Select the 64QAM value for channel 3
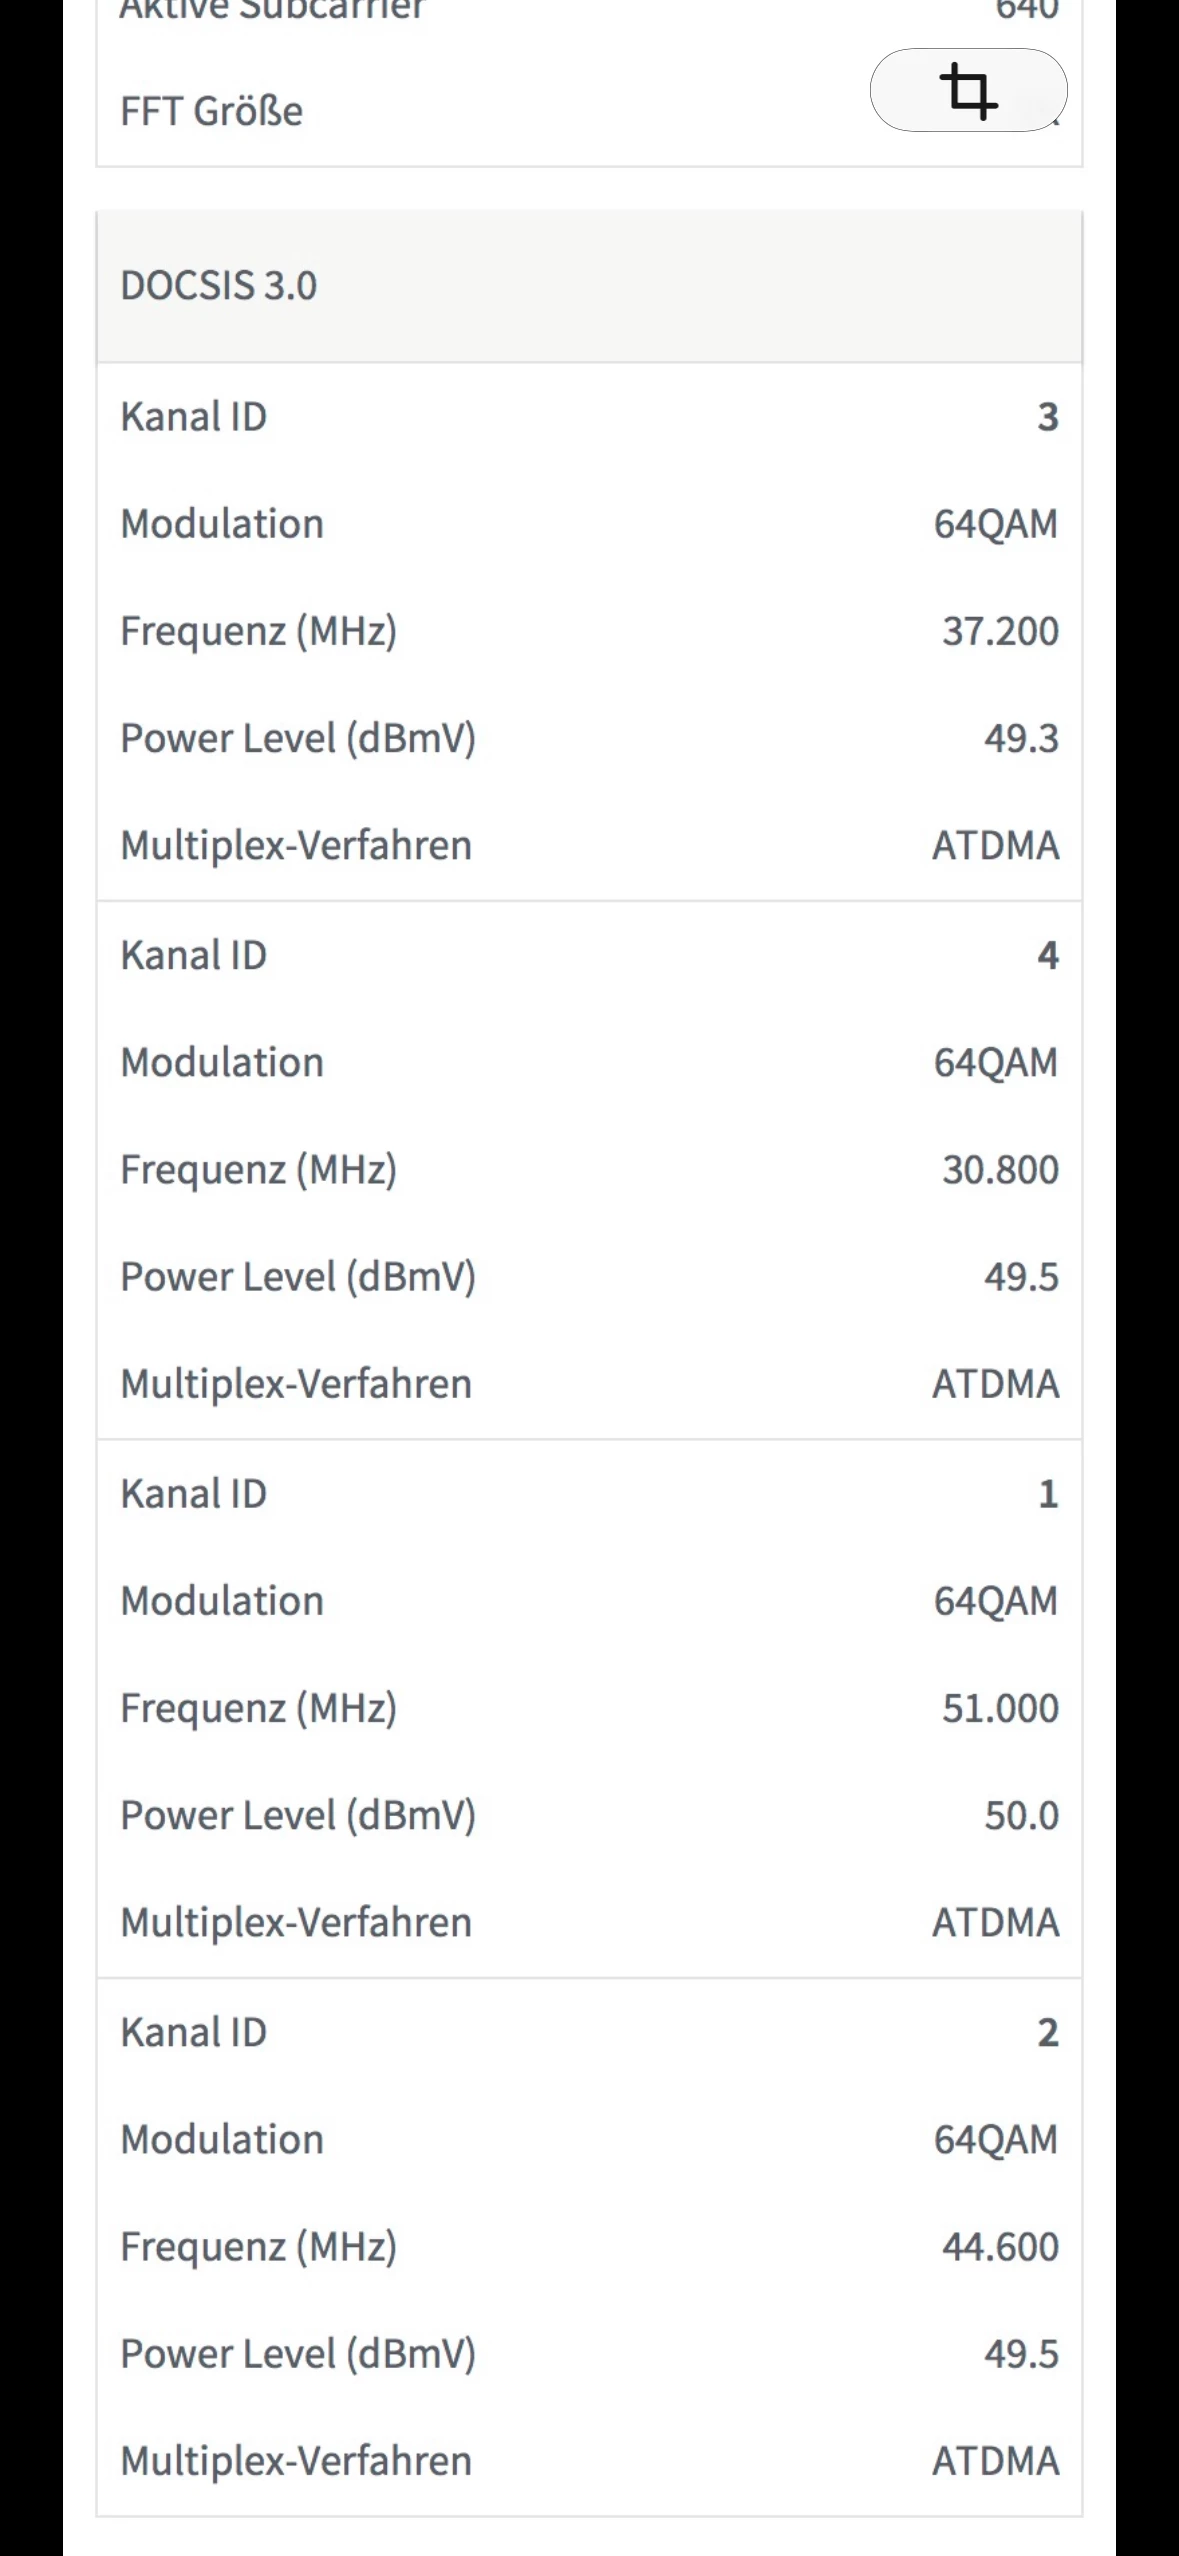This screenshot has width=1179, height=2556. tap(995, 524)
